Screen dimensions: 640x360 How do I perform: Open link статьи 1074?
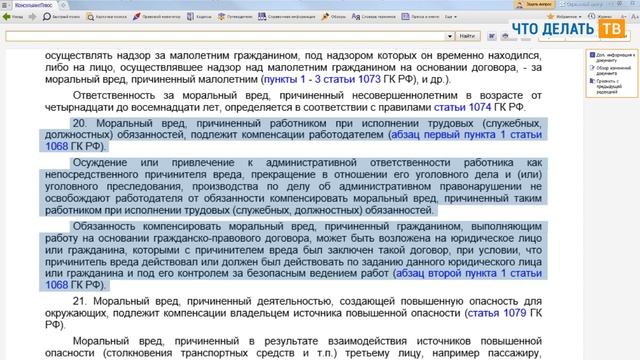[462, 107]
